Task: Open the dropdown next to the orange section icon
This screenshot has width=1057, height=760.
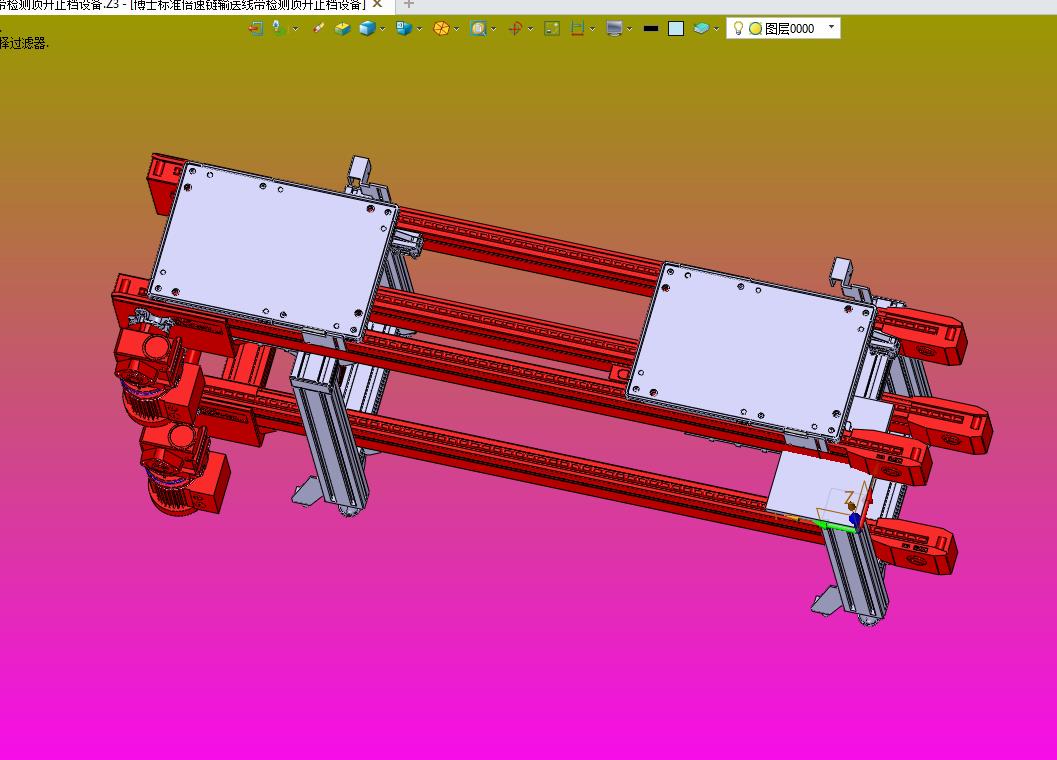Action: [457, 29]
